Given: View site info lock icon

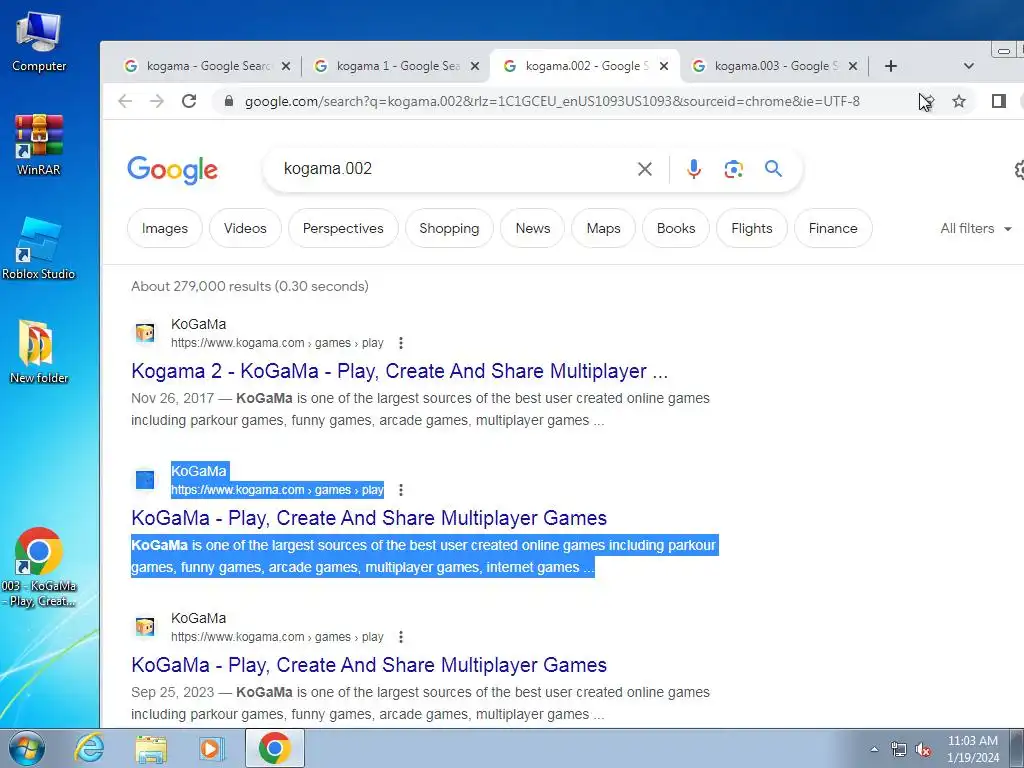Looking at the screenshot, I should (229, 101).
